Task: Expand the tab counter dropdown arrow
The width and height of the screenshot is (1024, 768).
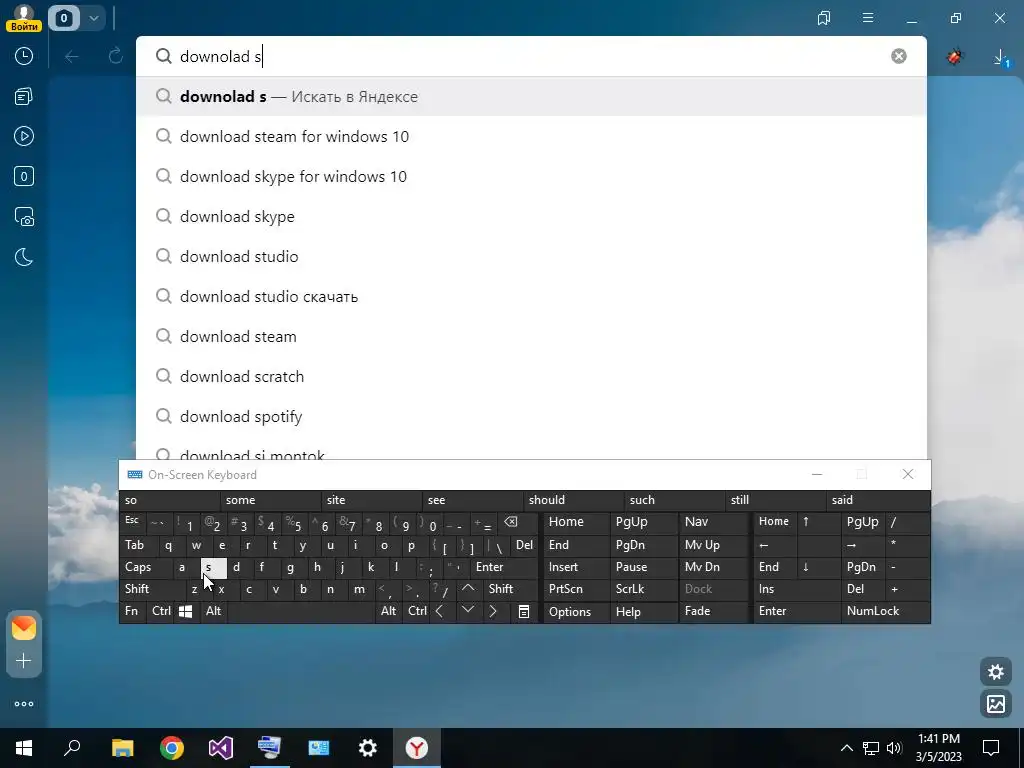Action: coord(93,18)
